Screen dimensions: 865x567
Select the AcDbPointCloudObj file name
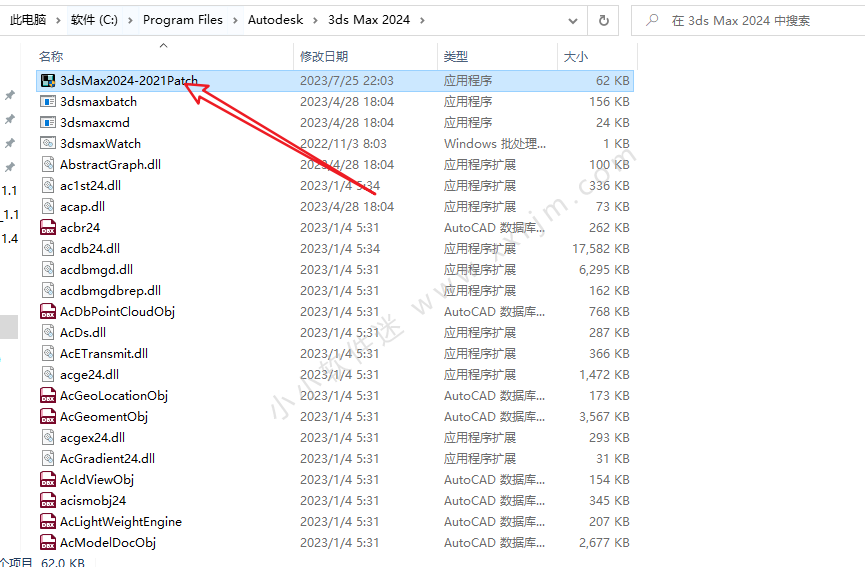(118, 312)
